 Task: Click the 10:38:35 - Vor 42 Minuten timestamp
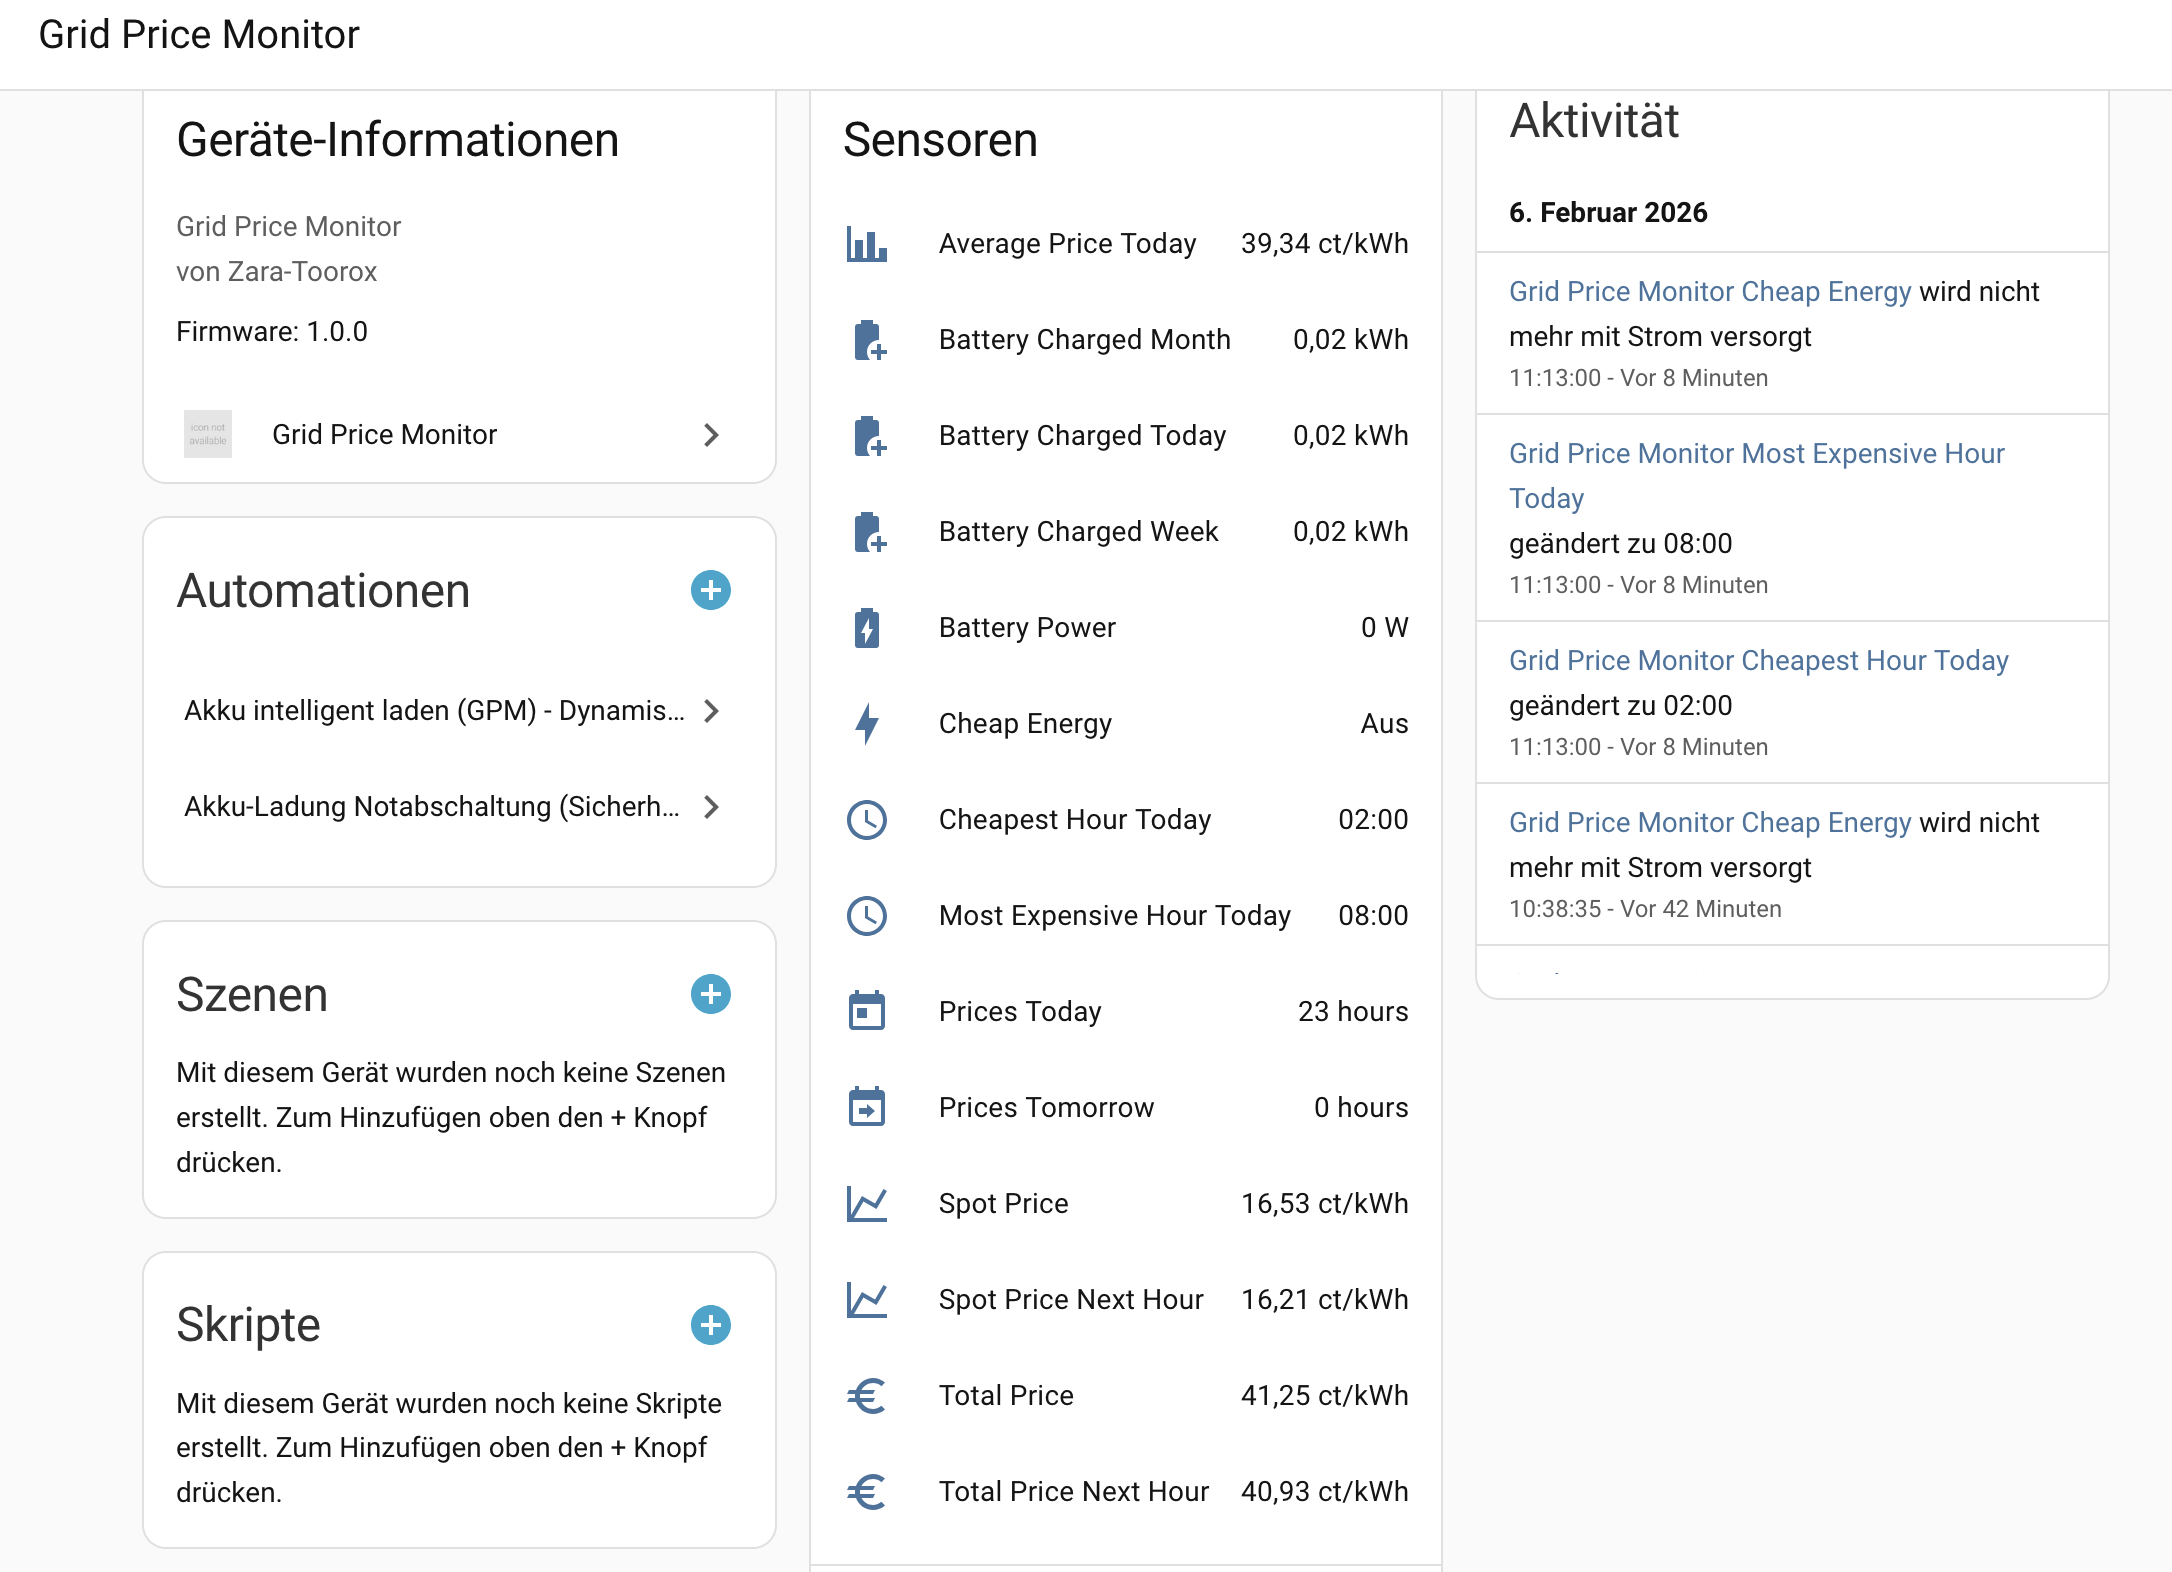point(1645,909)
